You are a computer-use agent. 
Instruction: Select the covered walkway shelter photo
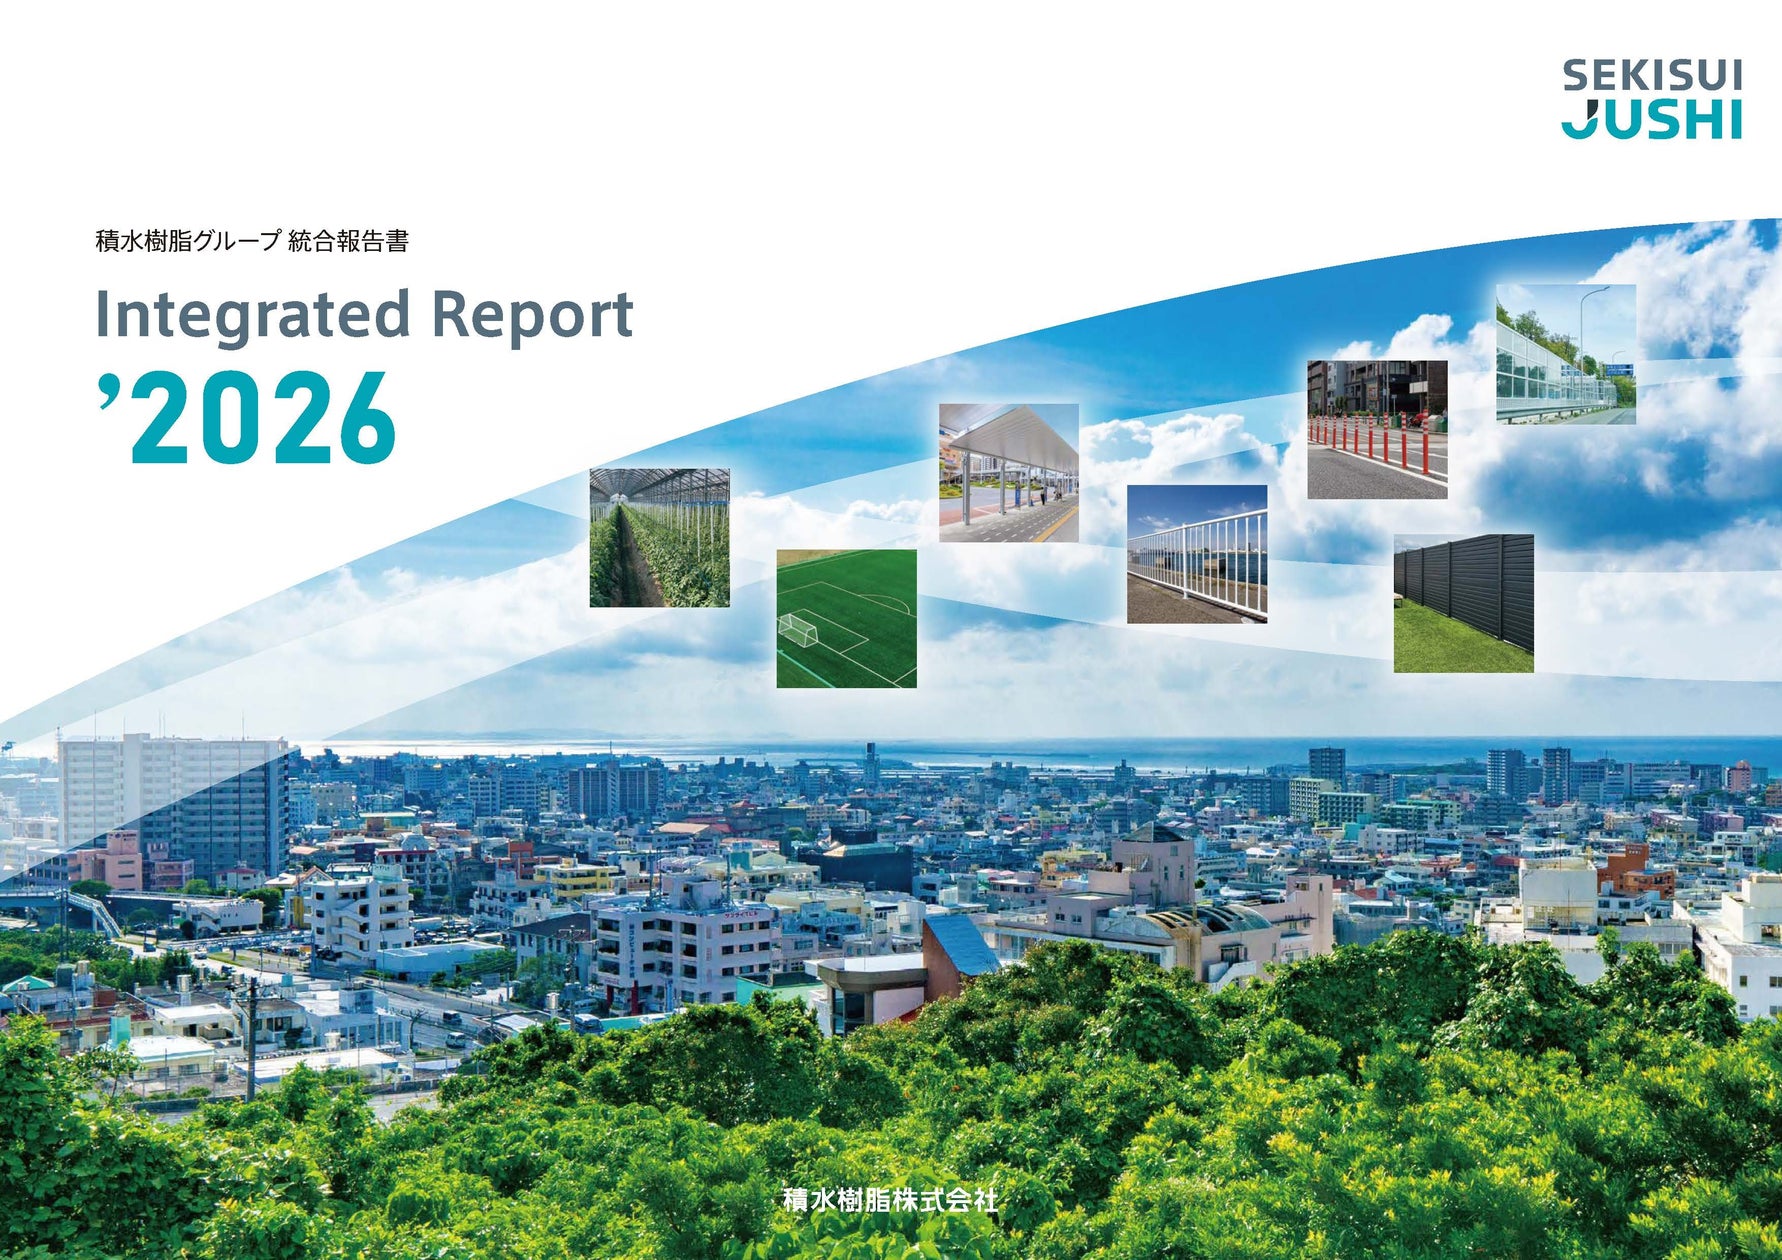point(1009,473)
